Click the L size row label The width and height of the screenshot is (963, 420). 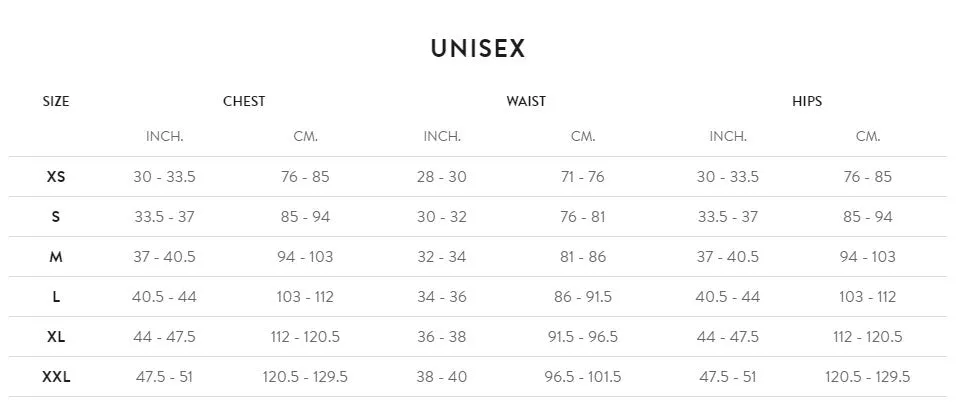[56, 297]
